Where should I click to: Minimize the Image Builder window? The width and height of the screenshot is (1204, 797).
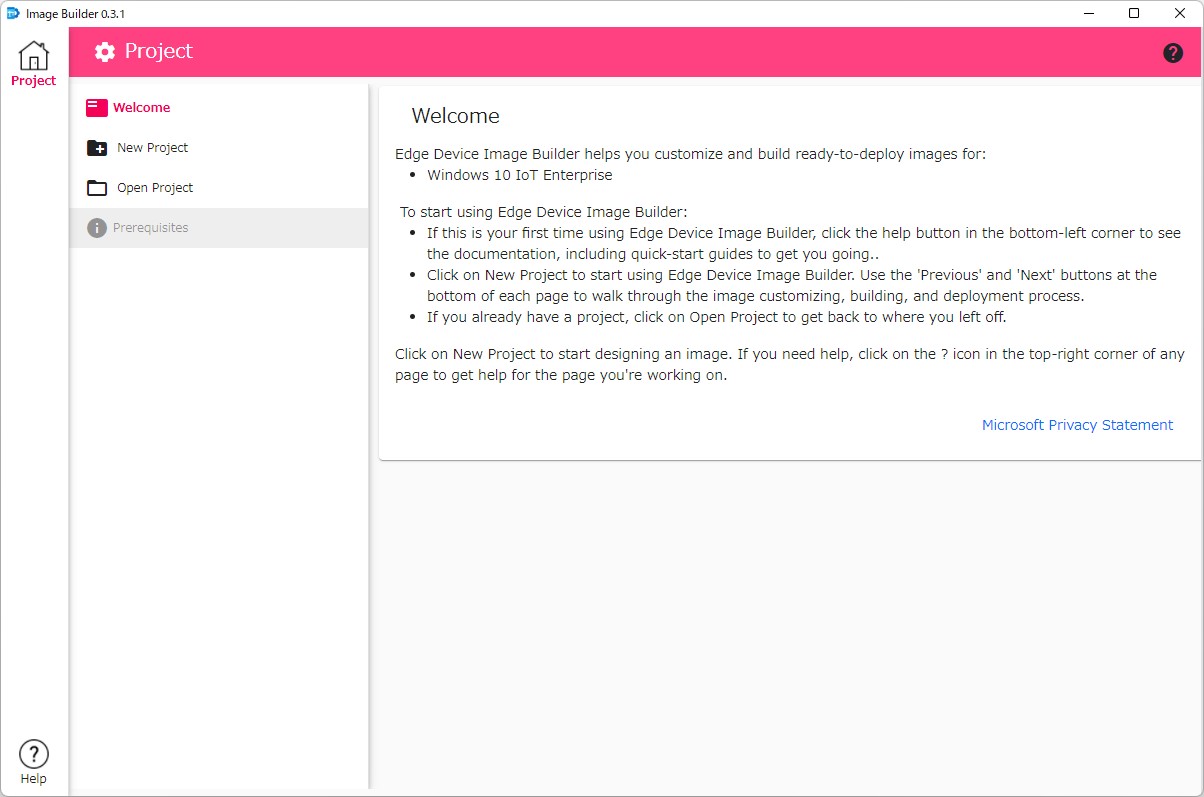click(x=1088, y=13)
